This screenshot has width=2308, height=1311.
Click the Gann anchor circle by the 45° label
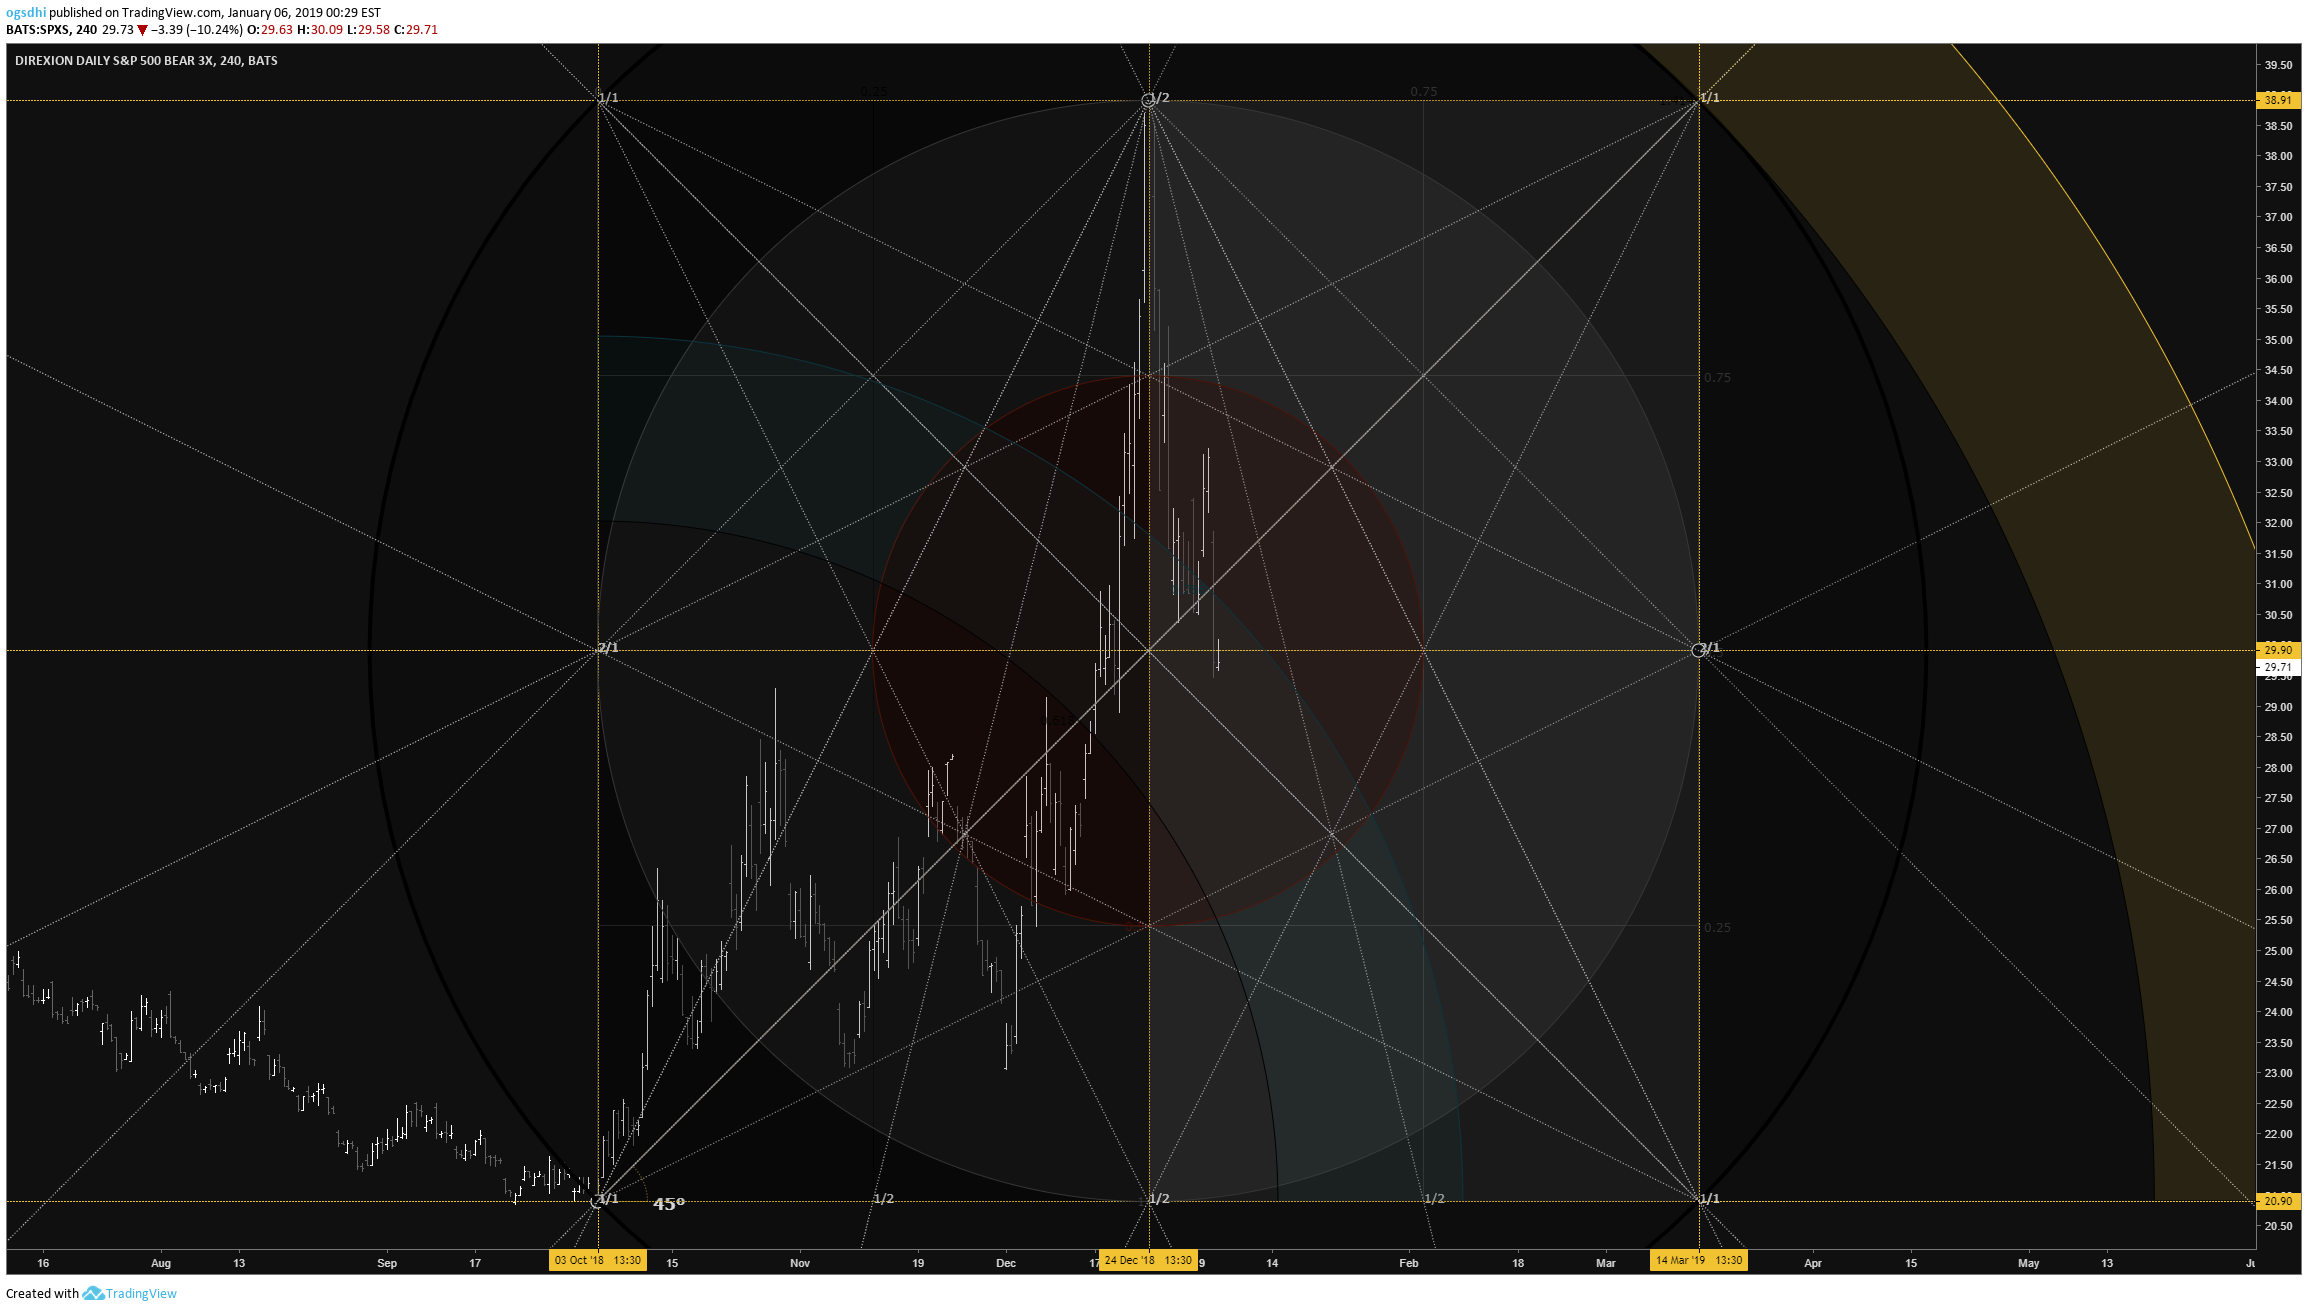click(597, 1201)
